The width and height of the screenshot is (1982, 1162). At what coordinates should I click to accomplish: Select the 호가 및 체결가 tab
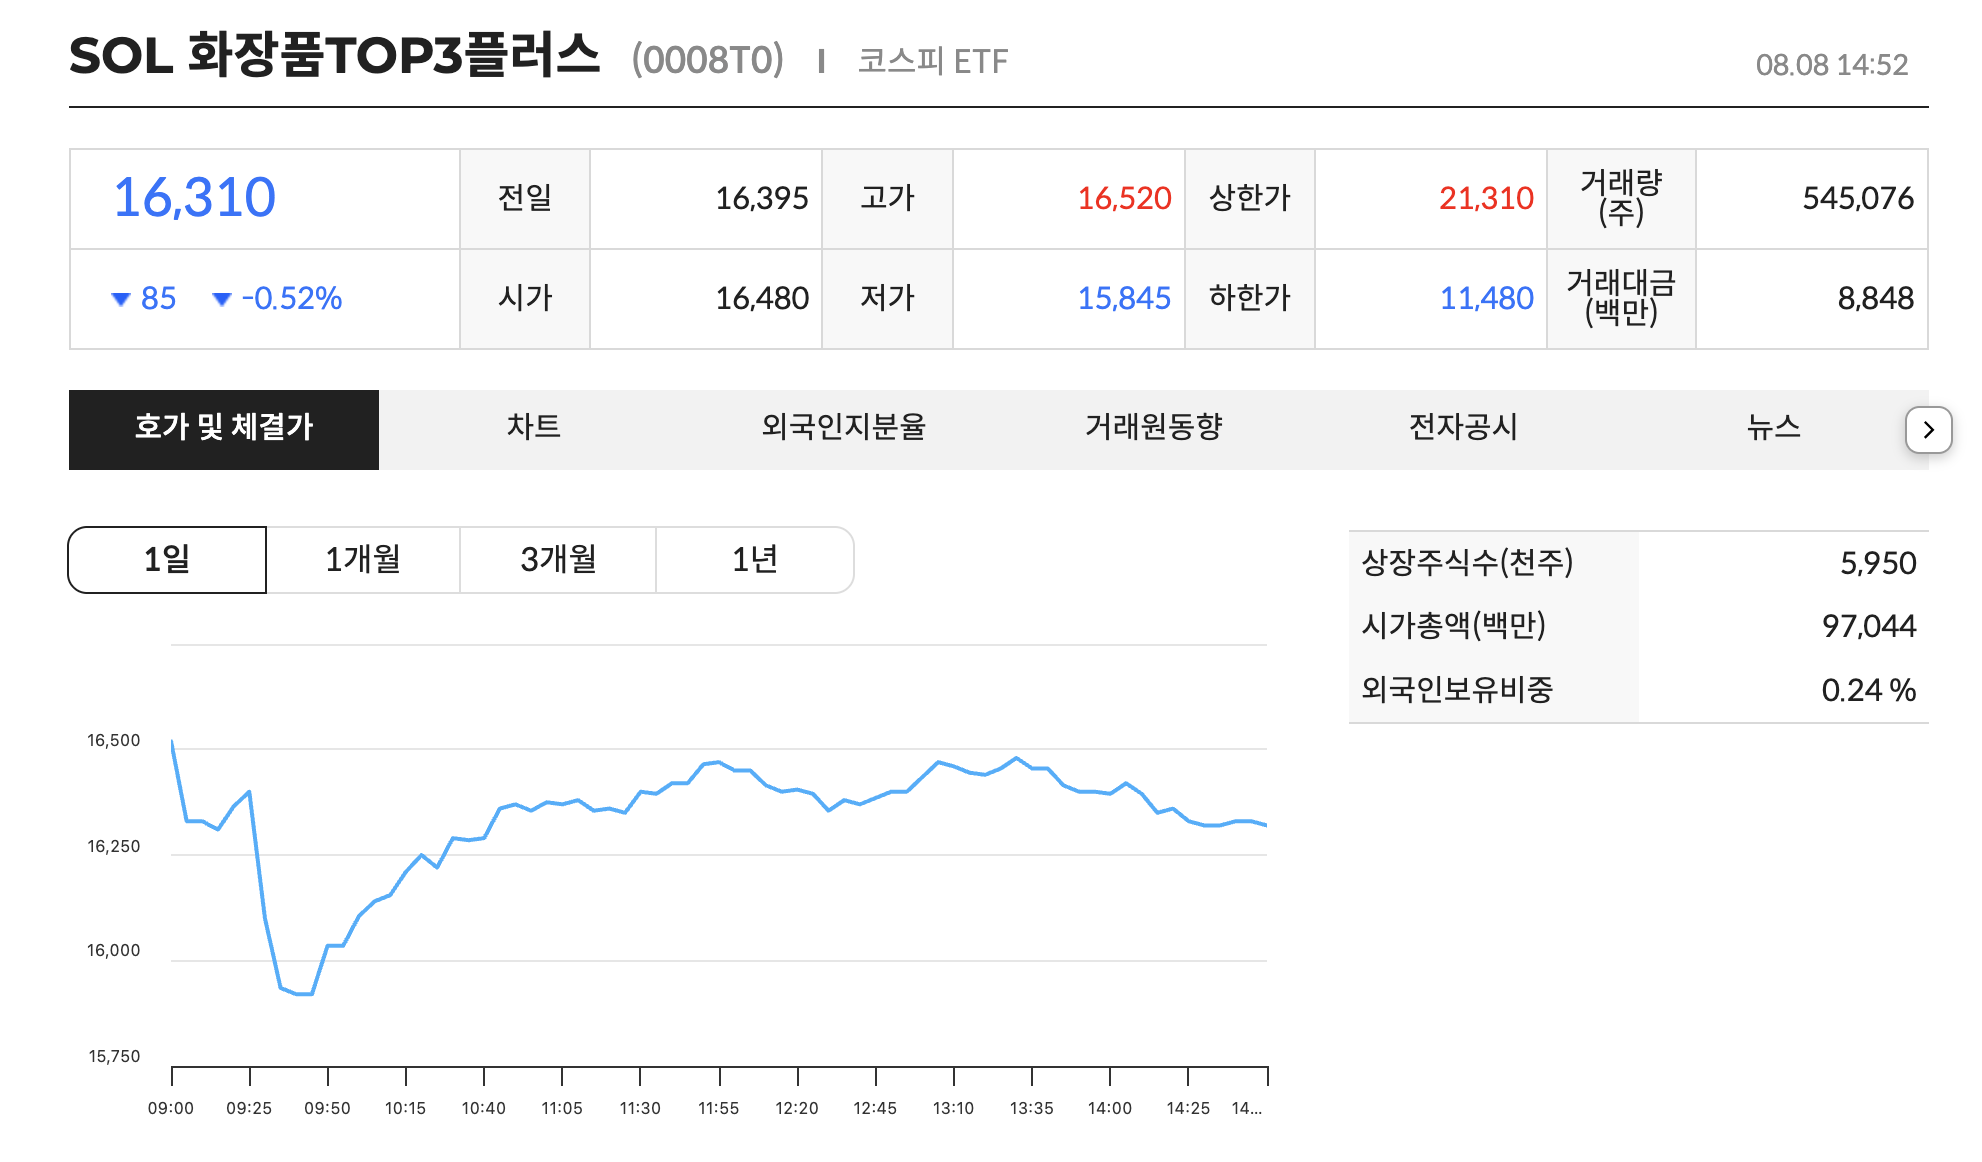click(224, 429)
